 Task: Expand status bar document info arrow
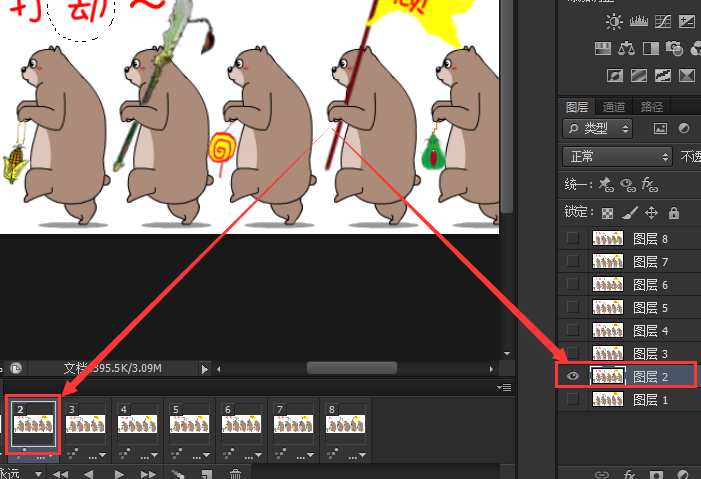(x=205, y=369)
